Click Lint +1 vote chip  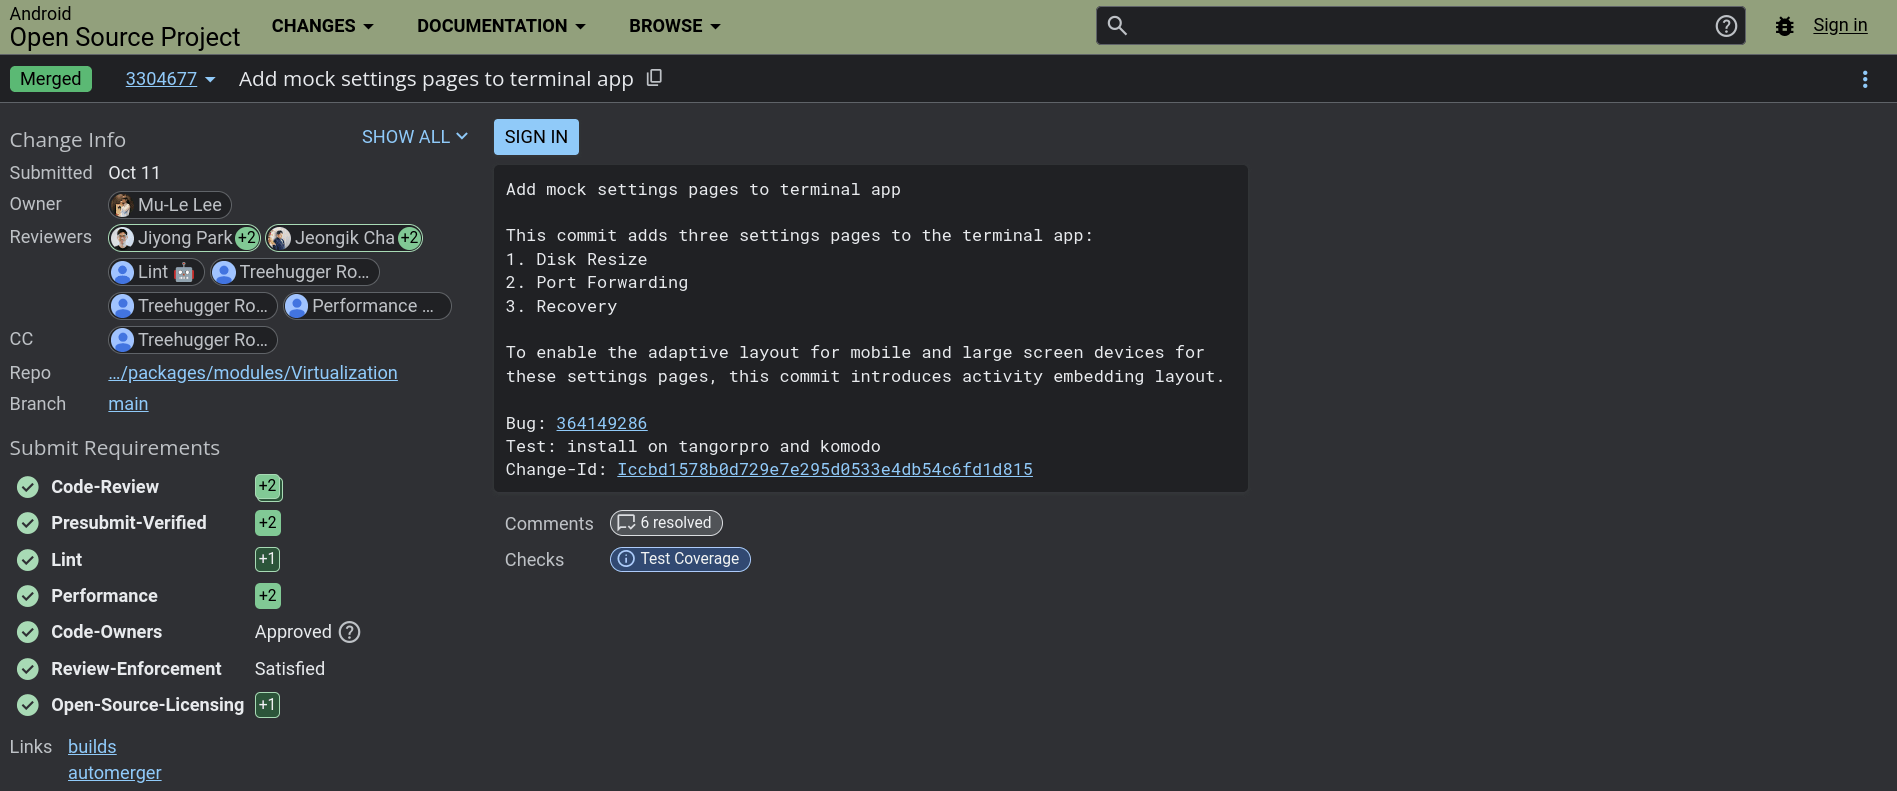click(x=267, y=560)
